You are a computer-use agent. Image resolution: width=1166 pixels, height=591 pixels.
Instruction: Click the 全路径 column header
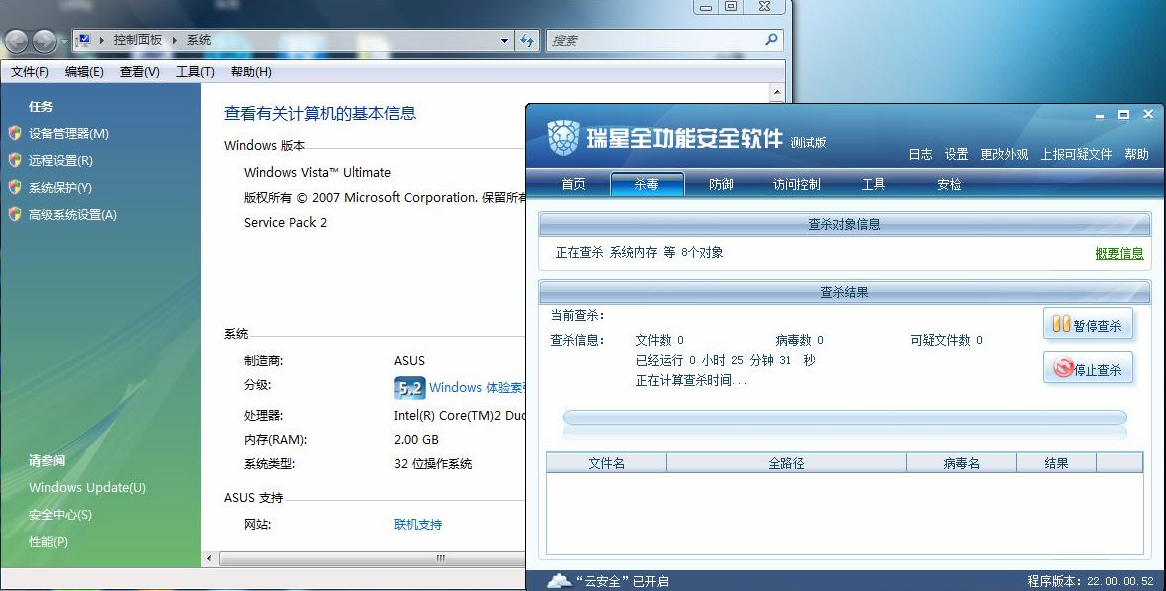786,462
